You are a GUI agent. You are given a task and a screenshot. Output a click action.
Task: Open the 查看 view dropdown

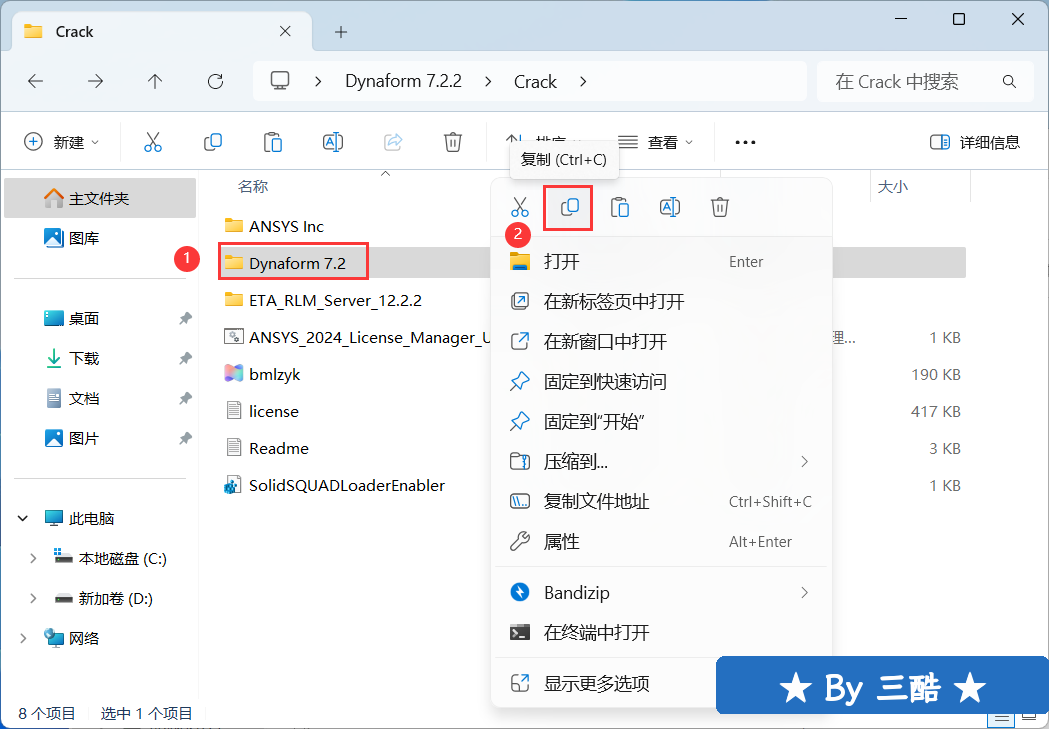click(x=656, y=142)
